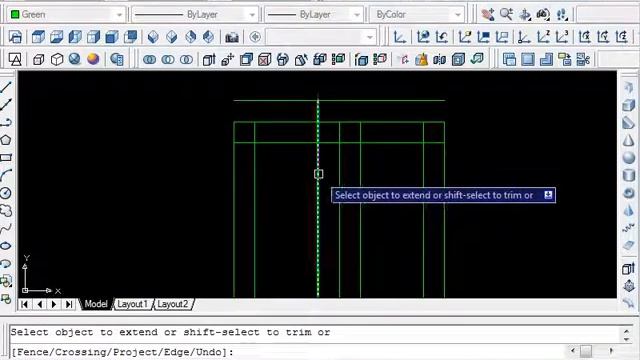The height and width of the screenshot is (360, 640).
Task: Switch to the Layout2 tab
Action: point(173,304)
